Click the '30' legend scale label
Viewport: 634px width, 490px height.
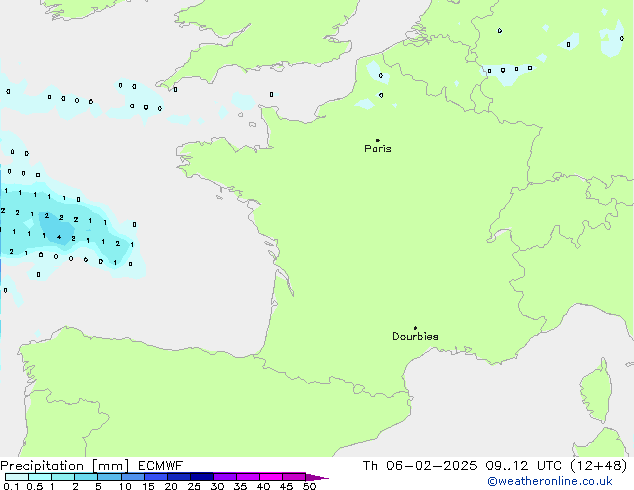pyautogui.click(x=217, y=486)
